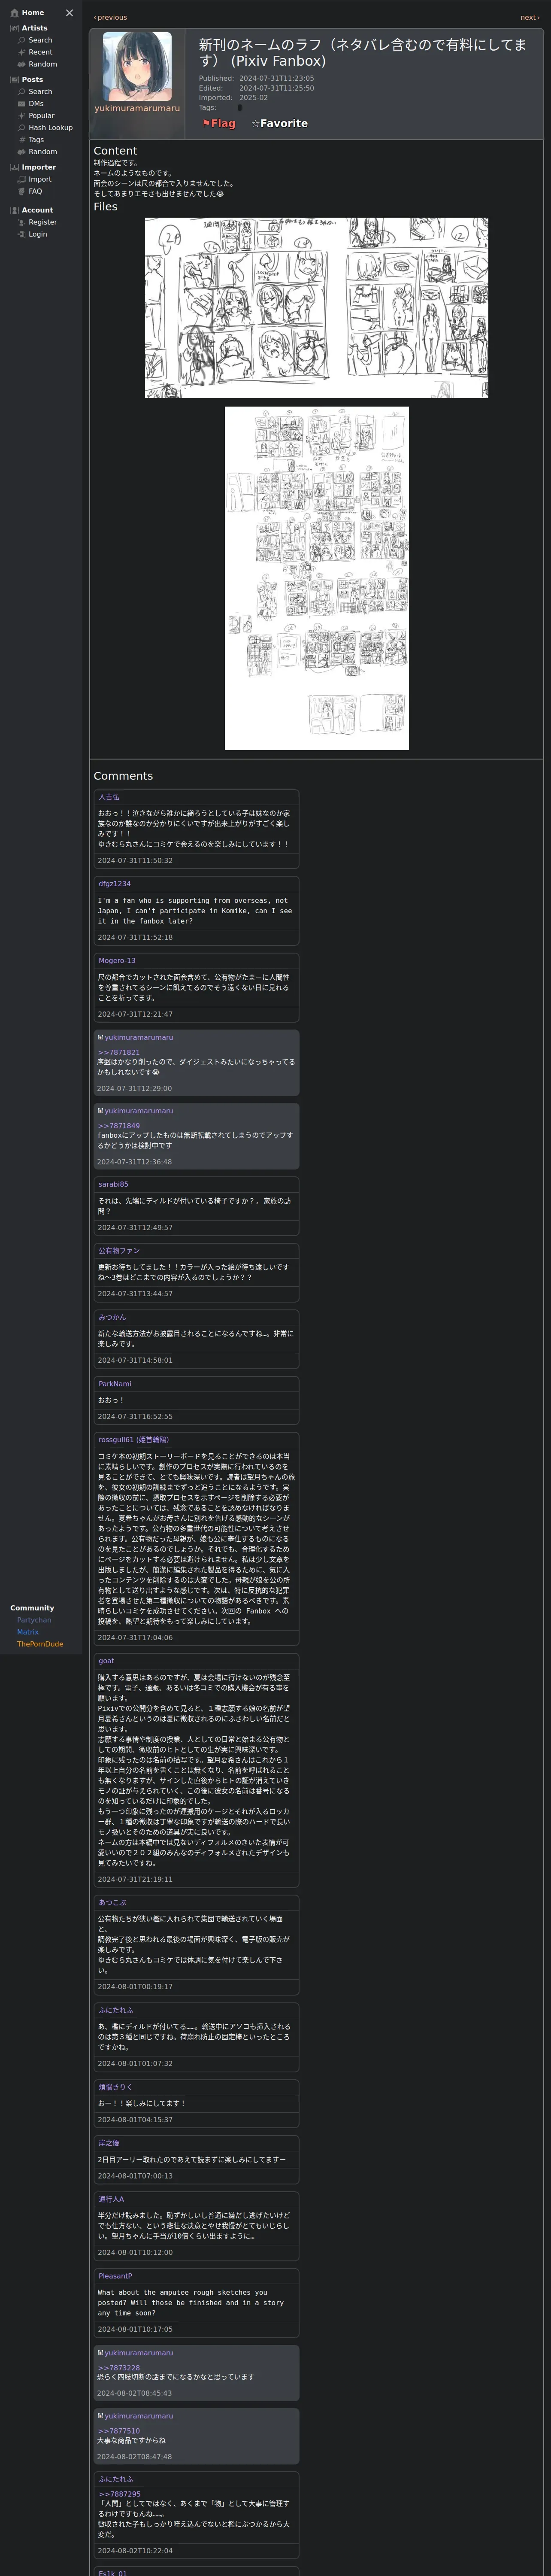Open Search under the Posts section
The height and width of the screenshot is (2576, 551).
(40, 92)
